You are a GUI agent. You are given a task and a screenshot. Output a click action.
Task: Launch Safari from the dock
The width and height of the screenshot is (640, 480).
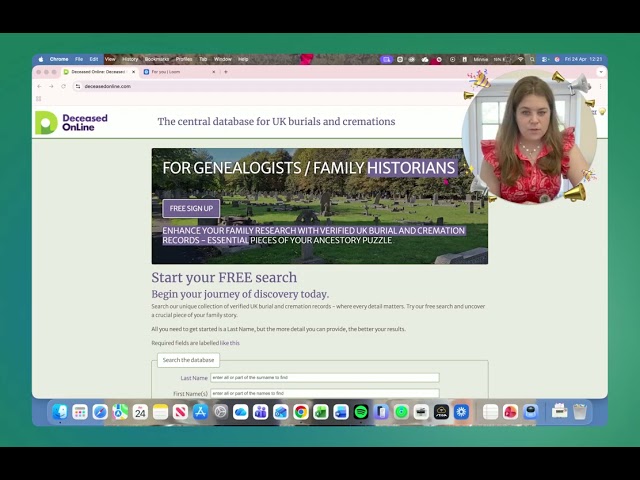100,412
